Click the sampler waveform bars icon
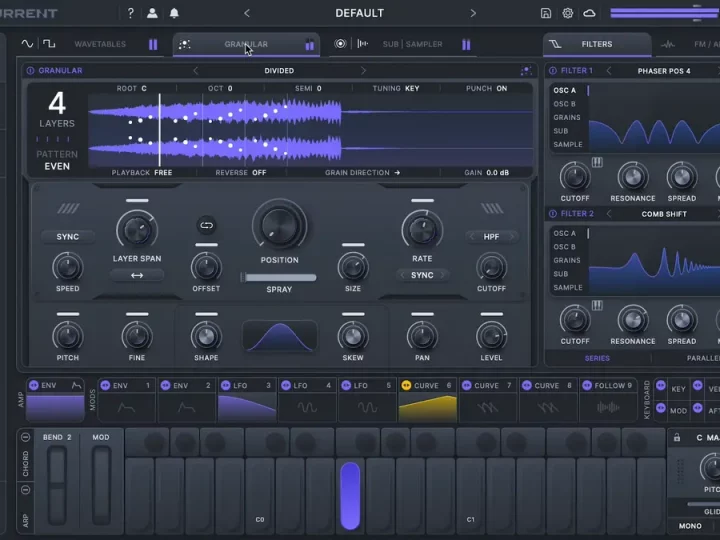 [363, 44]
